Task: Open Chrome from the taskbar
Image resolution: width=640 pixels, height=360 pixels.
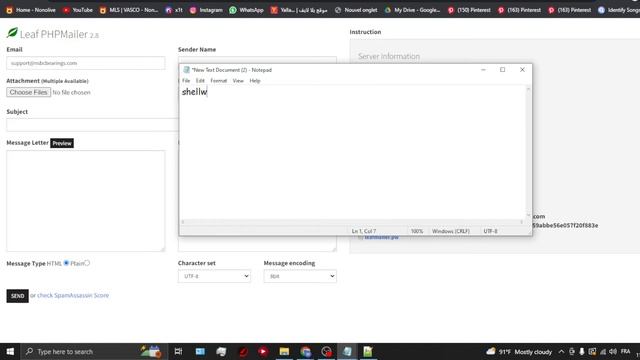Action: [x=305, y=351]
